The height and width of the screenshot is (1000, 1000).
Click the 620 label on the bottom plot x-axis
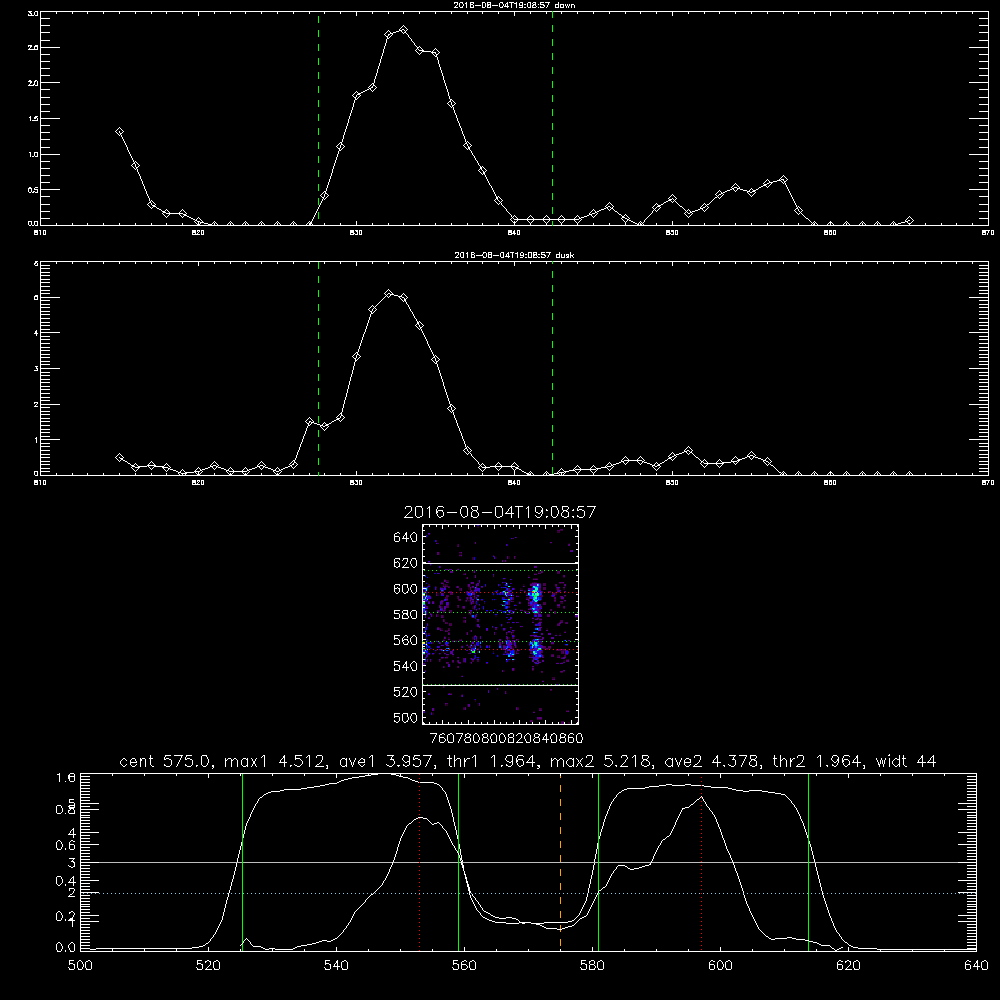(x=848, y=966)
